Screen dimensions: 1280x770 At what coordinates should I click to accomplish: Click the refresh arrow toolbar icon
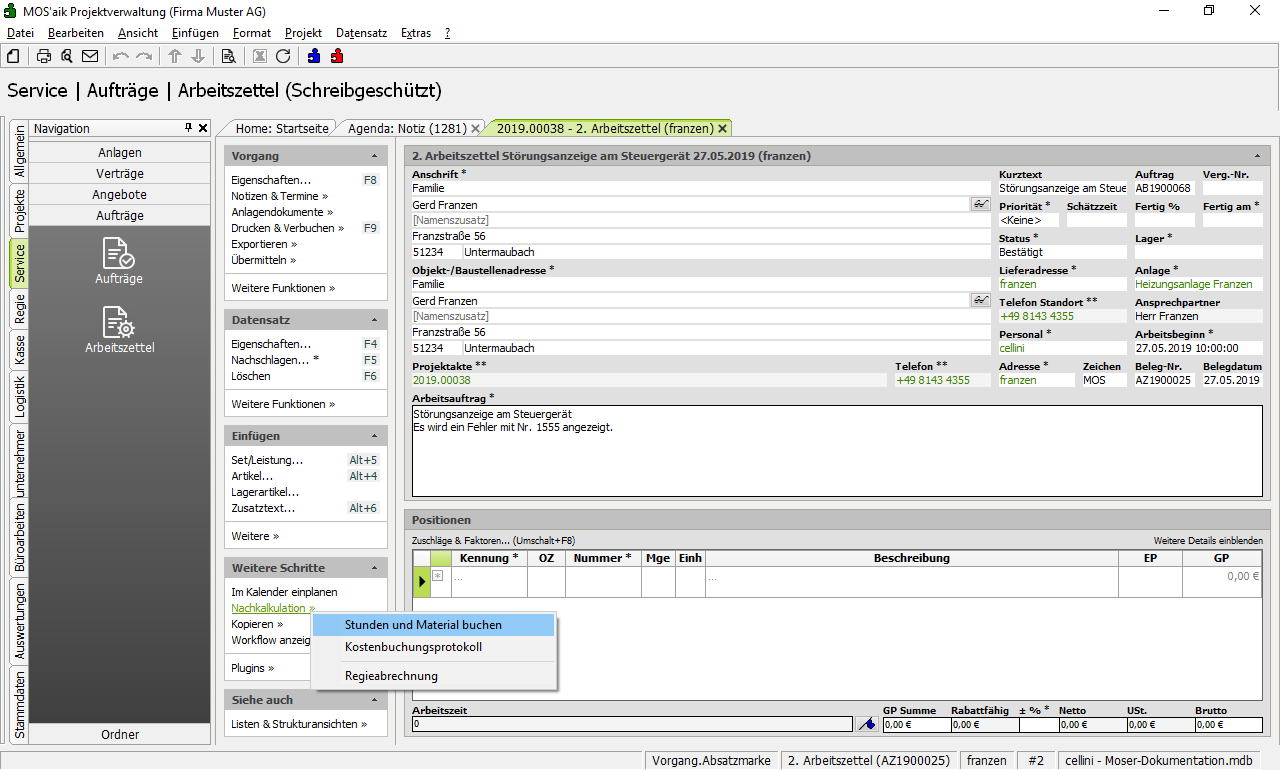(283, 56)
